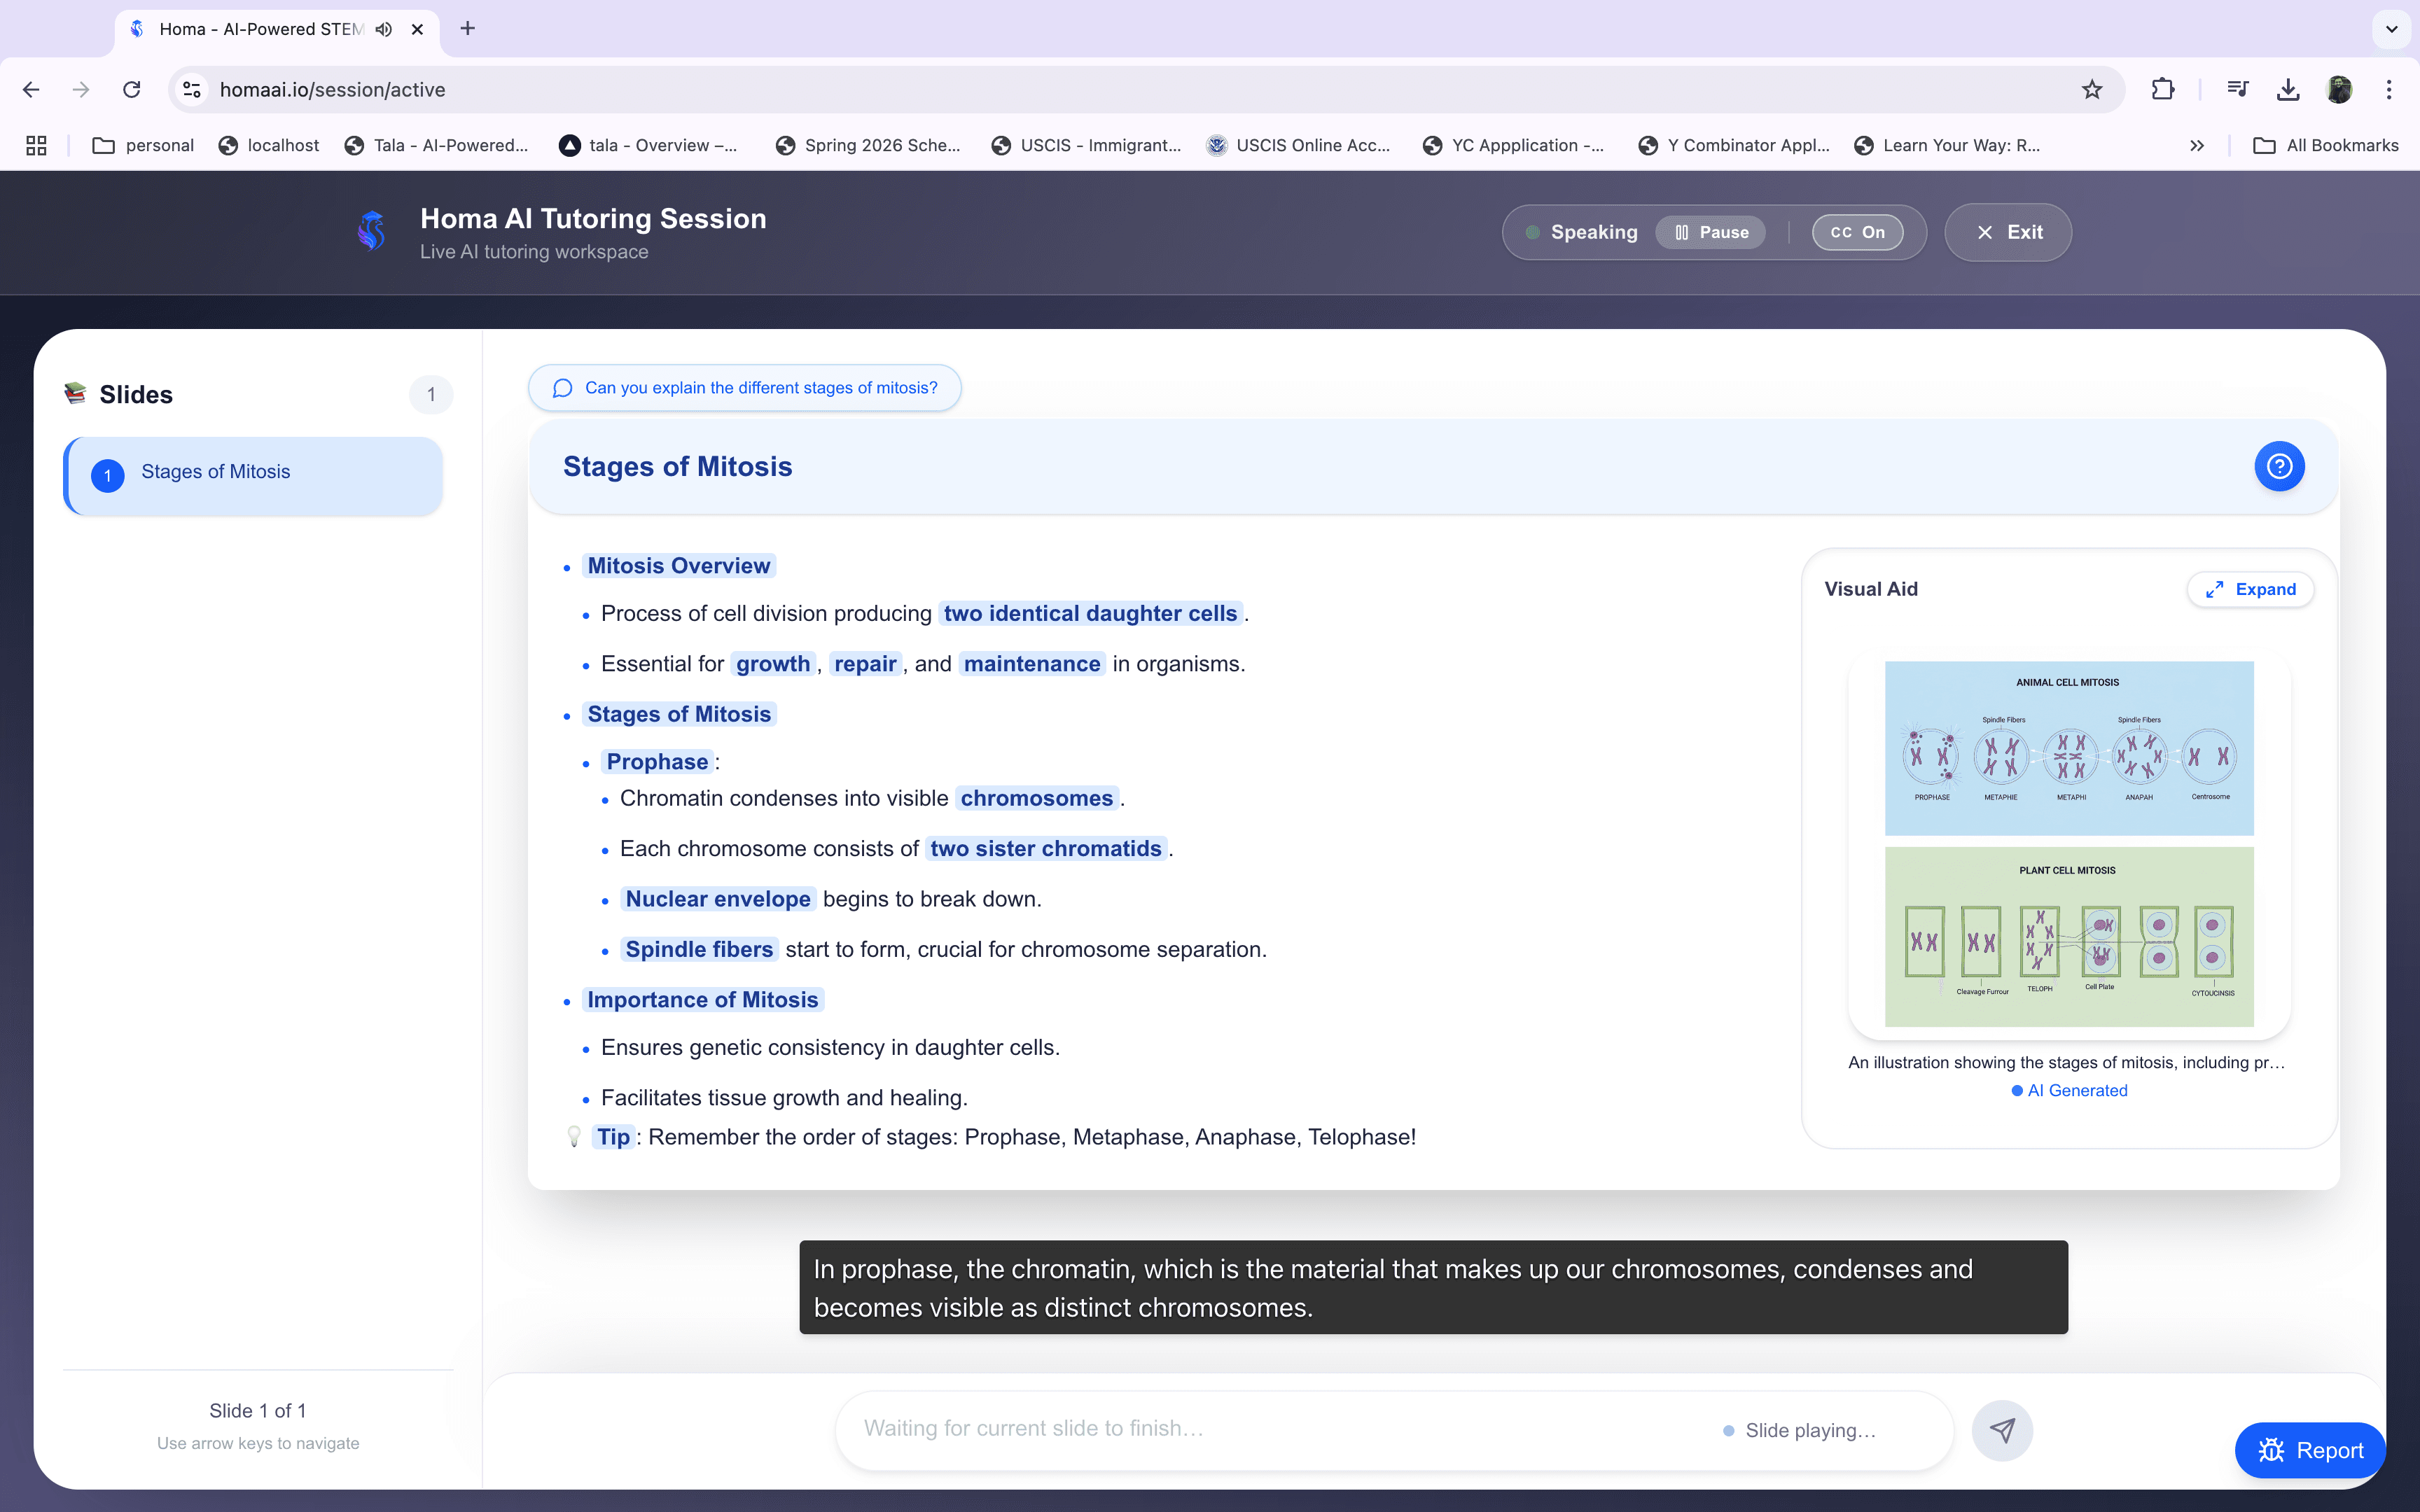Screen dimensions: 2420x1512
Task: Pause the tutoring speech
Action: coord(1711,232)
